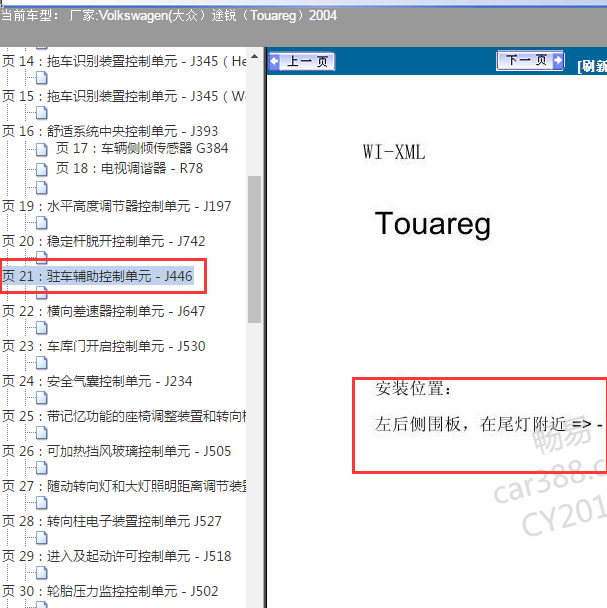Open page 23 车库门开启控制单元 J530
607x608 pixels.
point(104,346)
